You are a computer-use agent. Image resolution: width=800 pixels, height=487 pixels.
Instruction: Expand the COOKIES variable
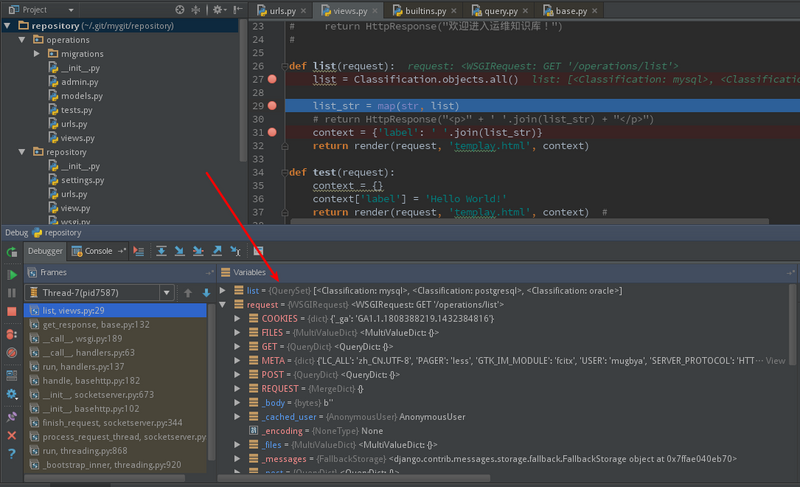click(x=237, y=319)
